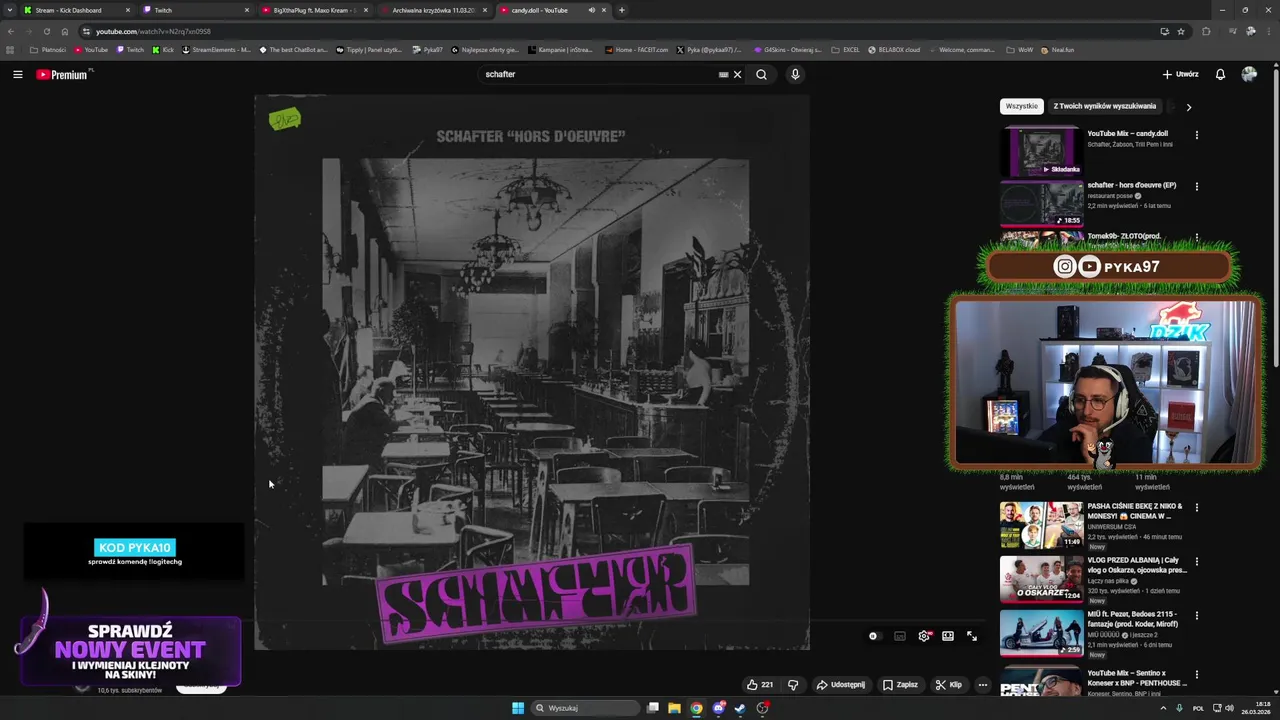Enter fullscreen in the video player

[x=972, y=636]
